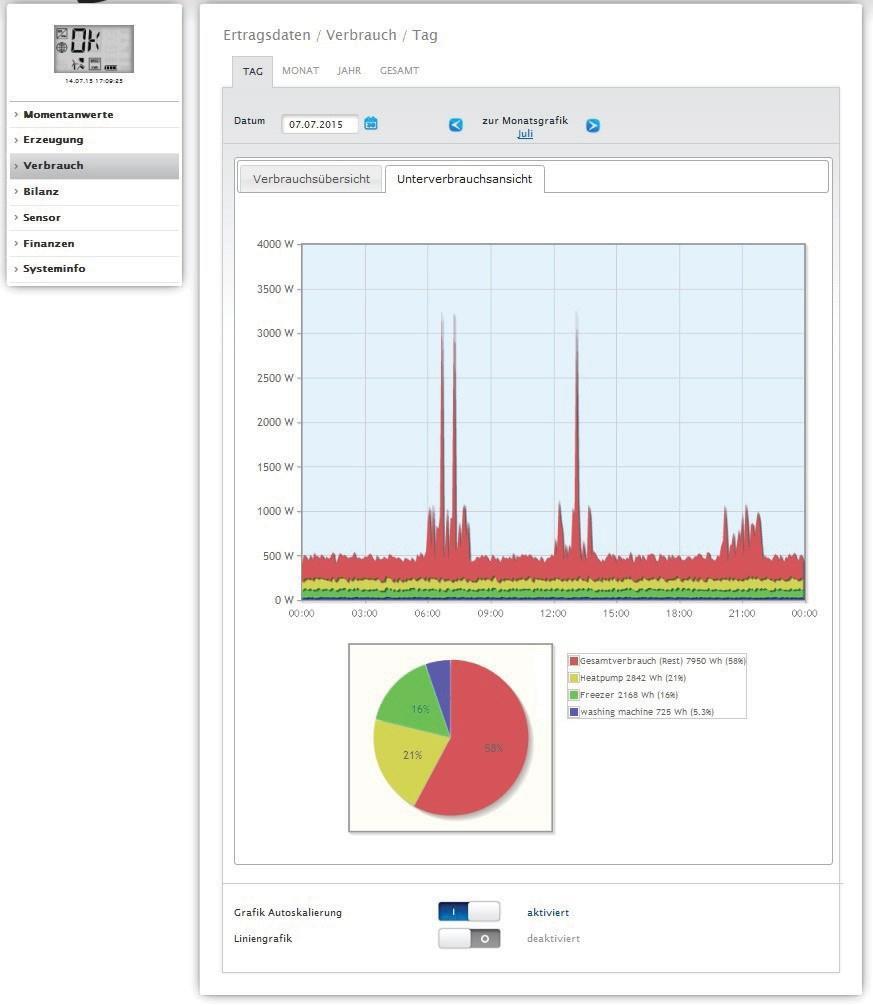Screen dimensions: 873x1006
Task: Click the '12:00' time axis label
Action: [553, 613]
